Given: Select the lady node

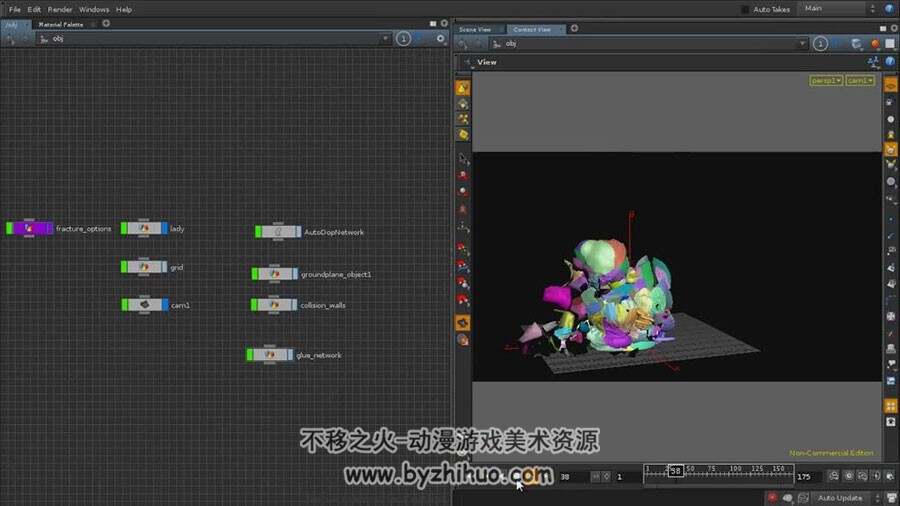Looking at the screenshot, I should (144, 228).
